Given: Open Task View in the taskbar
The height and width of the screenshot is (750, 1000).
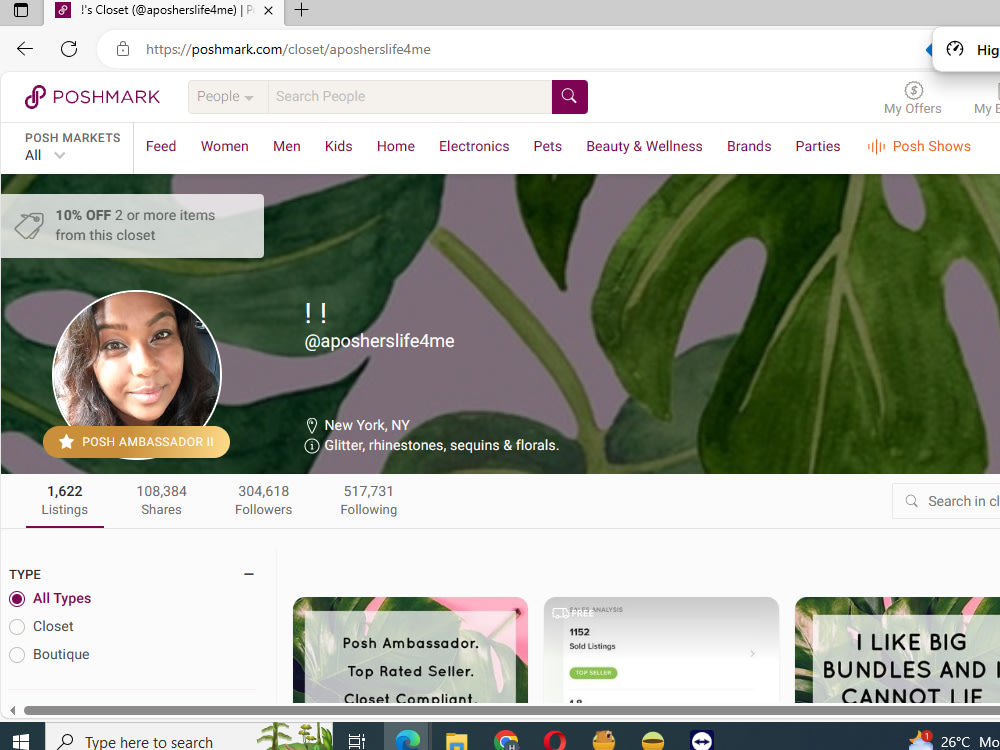Looking at the screenshot, I should point(357,741).
